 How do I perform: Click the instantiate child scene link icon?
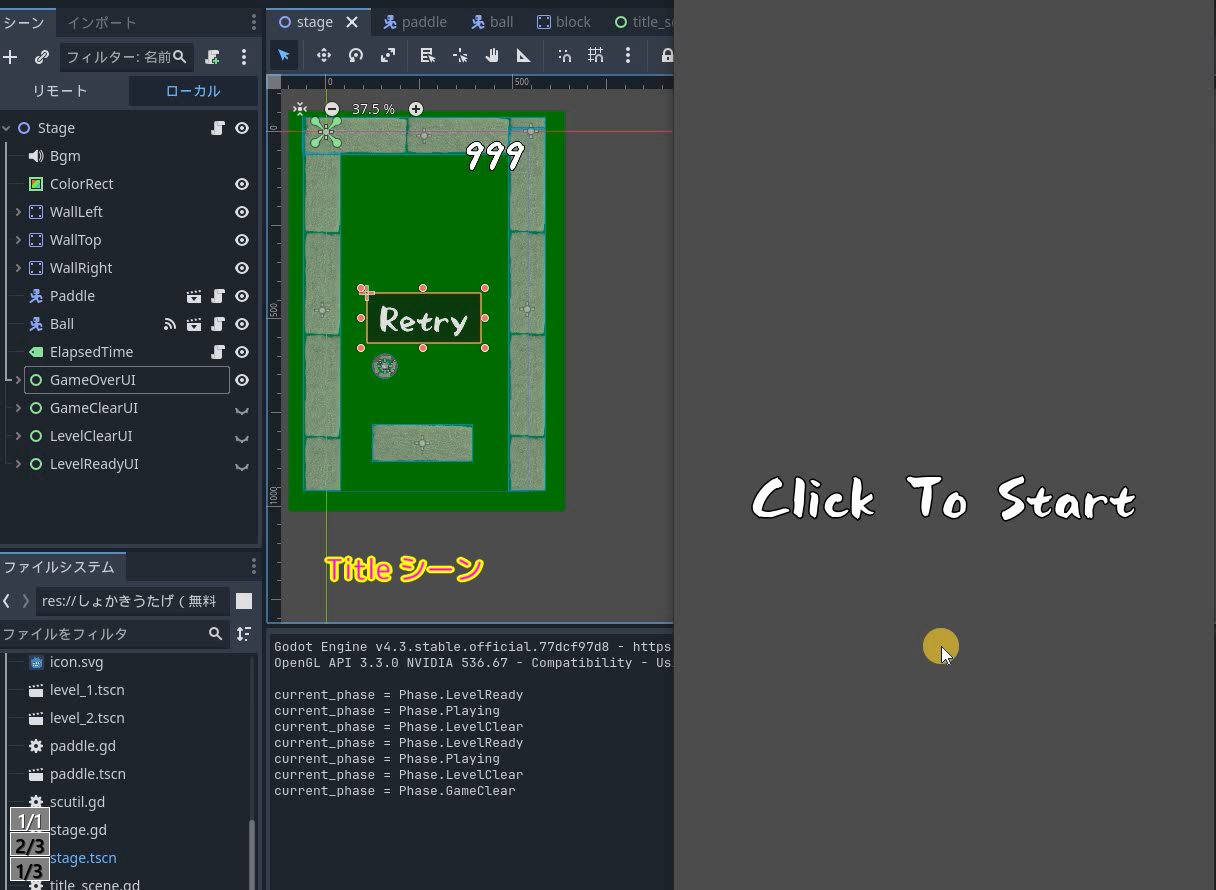coord(42,57)
